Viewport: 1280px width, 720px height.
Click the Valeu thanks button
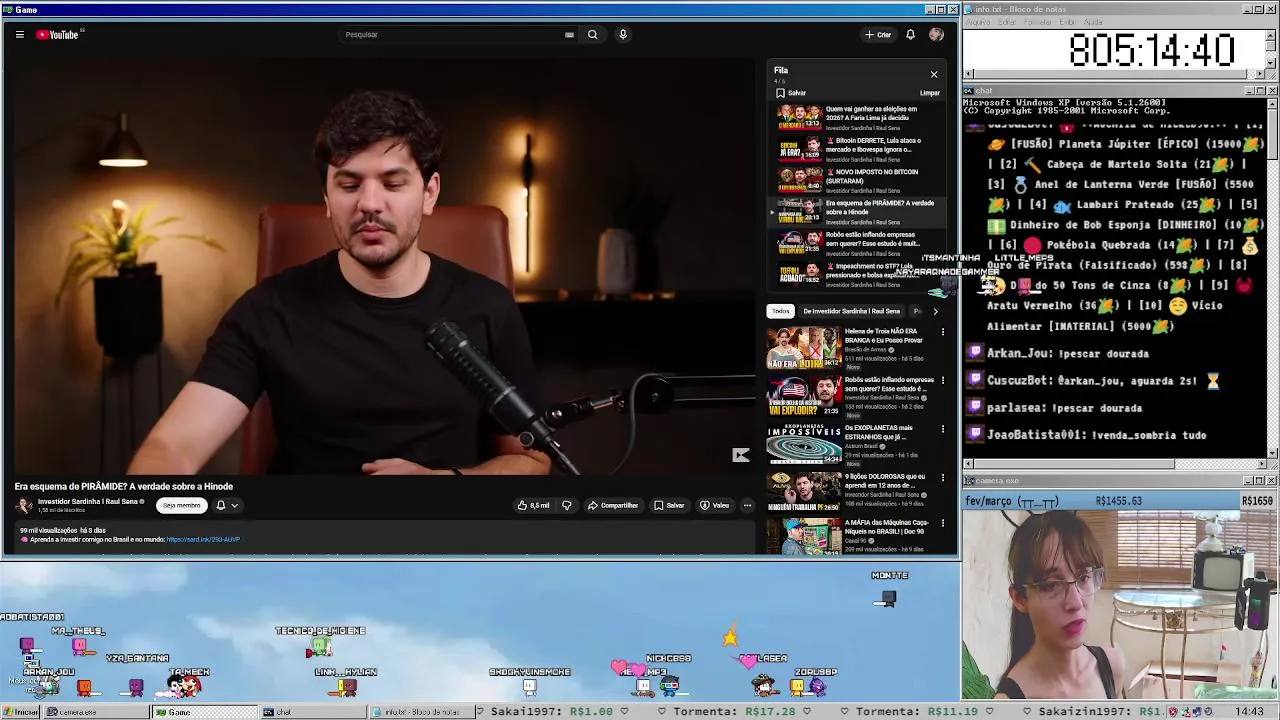(714, 505)
